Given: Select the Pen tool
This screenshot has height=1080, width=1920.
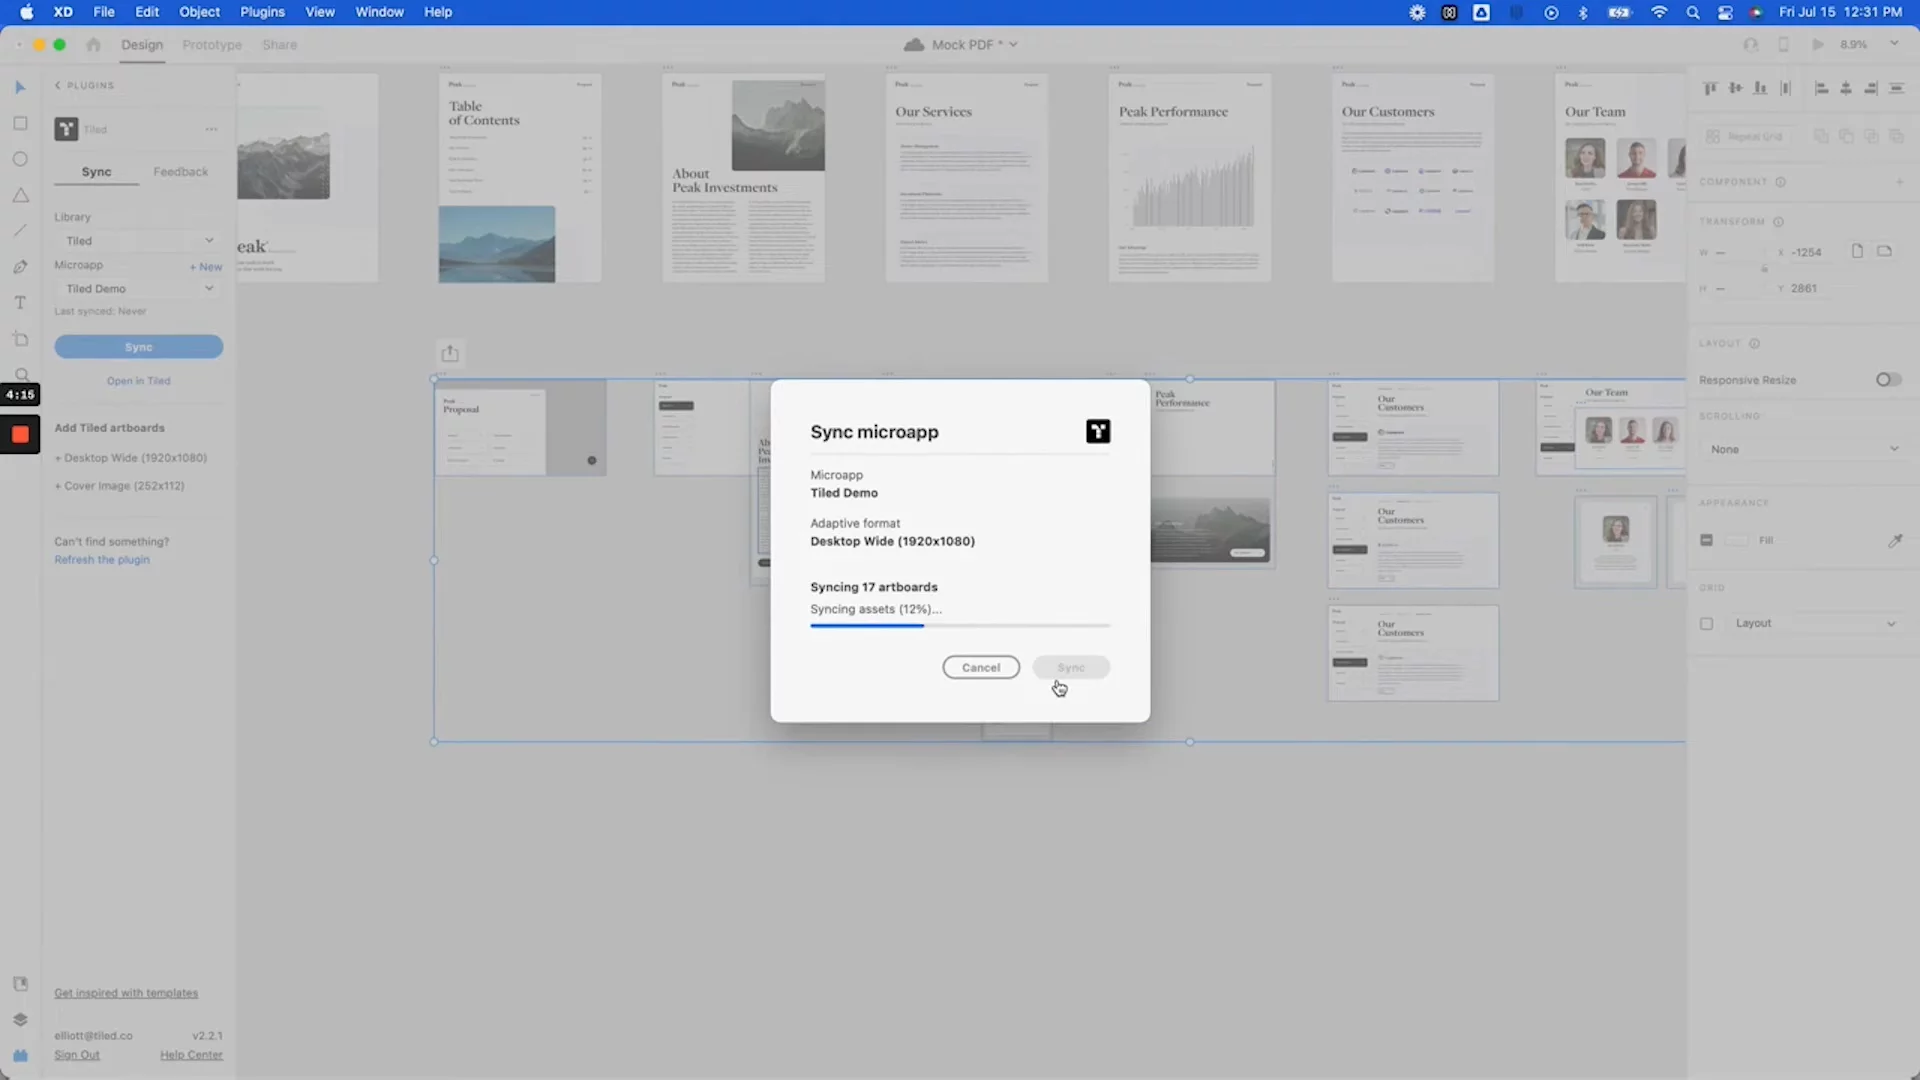Looking at the screenshot, I should point(20,267).
